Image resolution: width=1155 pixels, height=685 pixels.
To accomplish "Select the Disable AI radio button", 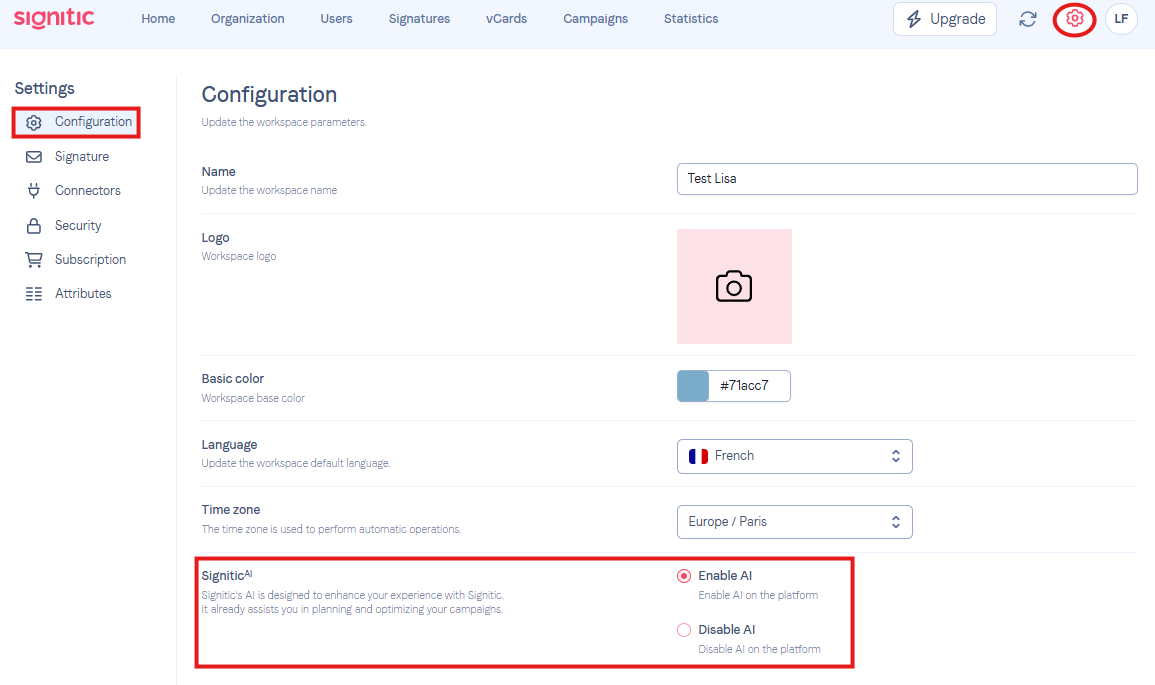I will (x=684, y=630).
